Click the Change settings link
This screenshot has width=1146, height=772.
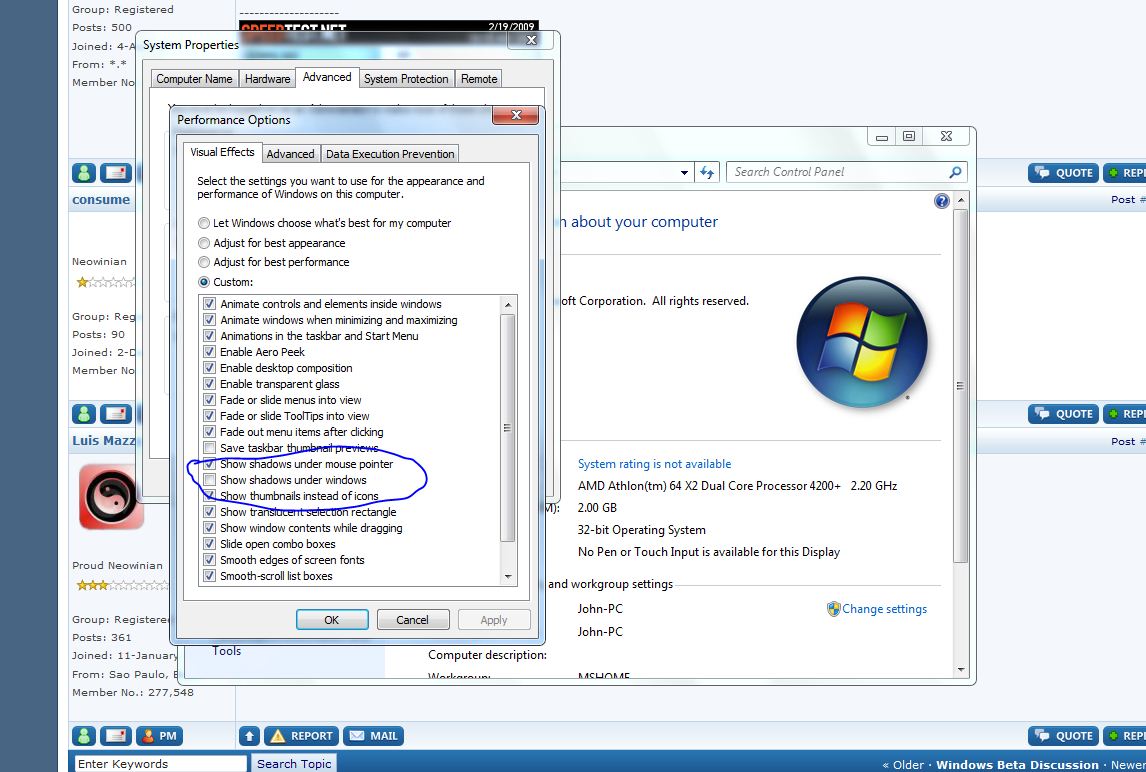click(x=884, y=609)
